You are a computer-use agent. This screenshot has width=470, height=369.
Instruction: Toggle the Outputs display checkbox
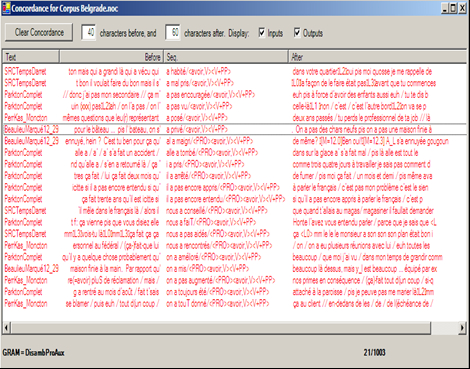(297, 33)
